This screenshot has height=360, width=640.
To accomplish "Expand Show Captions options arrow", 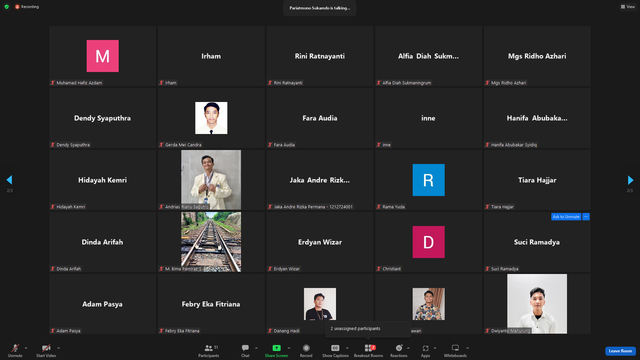I will pyautogui.click(x=347, y=348).
